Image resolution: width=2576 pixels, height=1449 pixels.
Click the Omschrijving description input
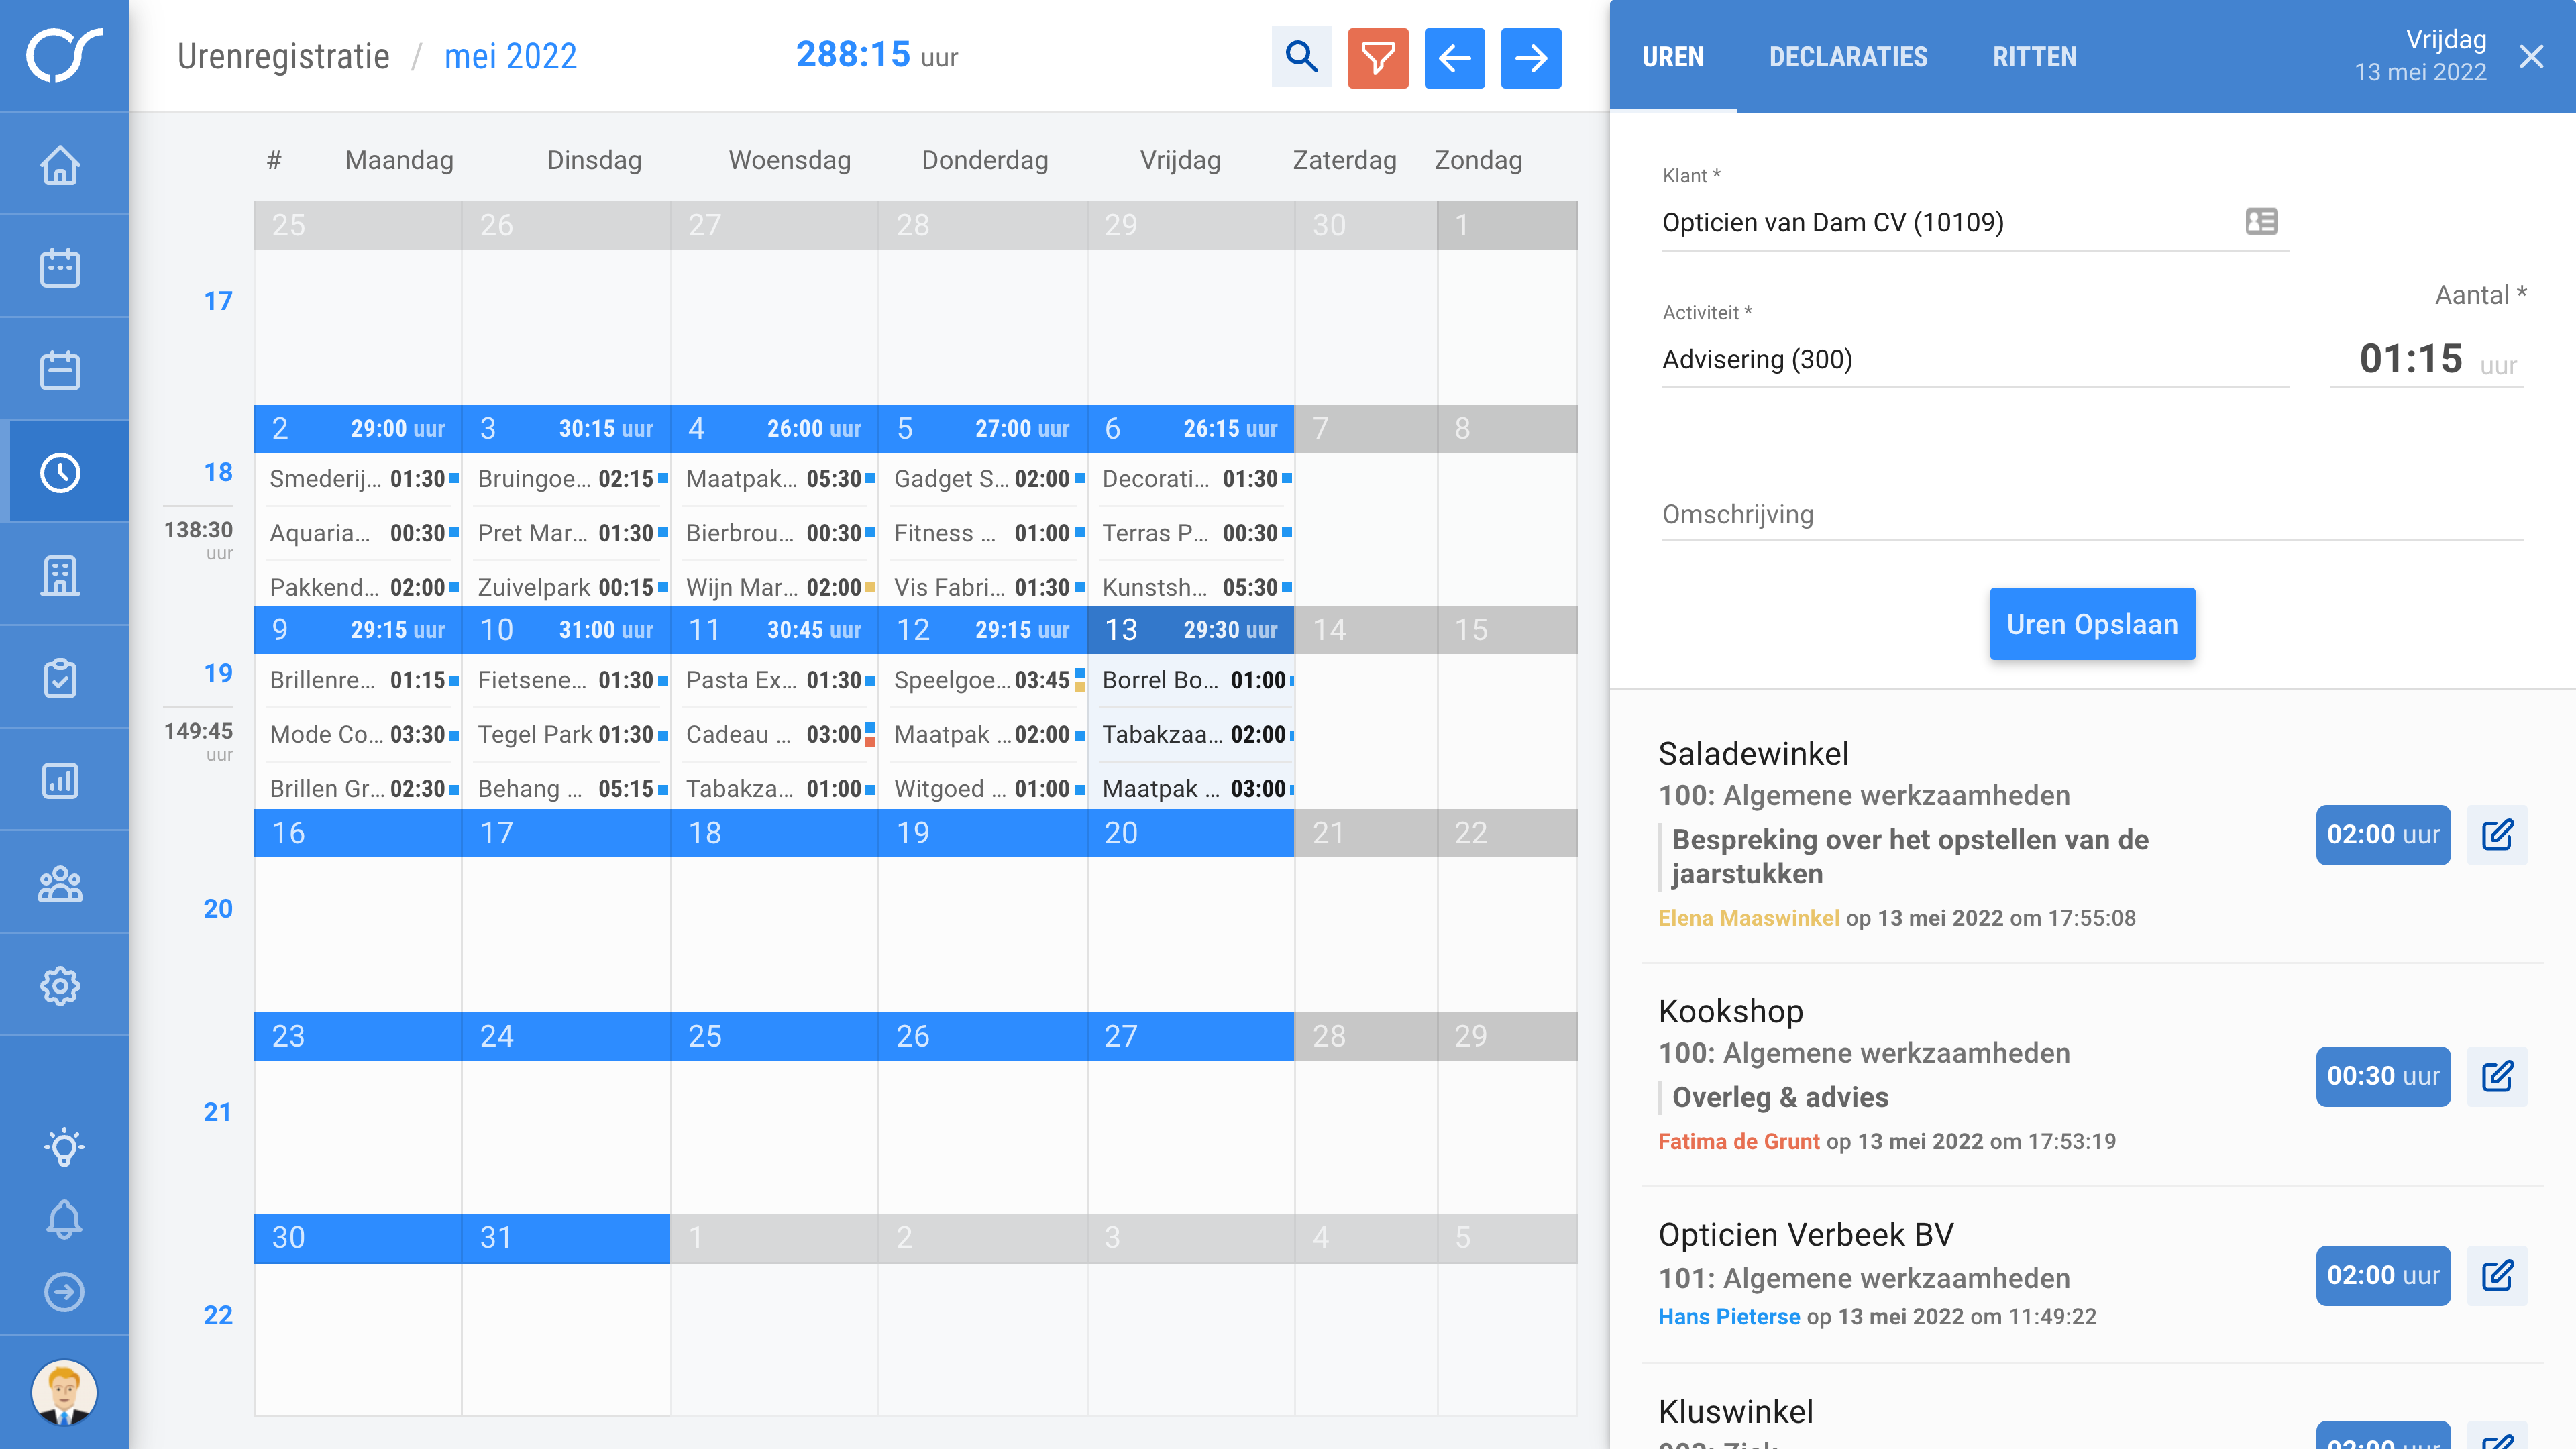pos(2091,515)
